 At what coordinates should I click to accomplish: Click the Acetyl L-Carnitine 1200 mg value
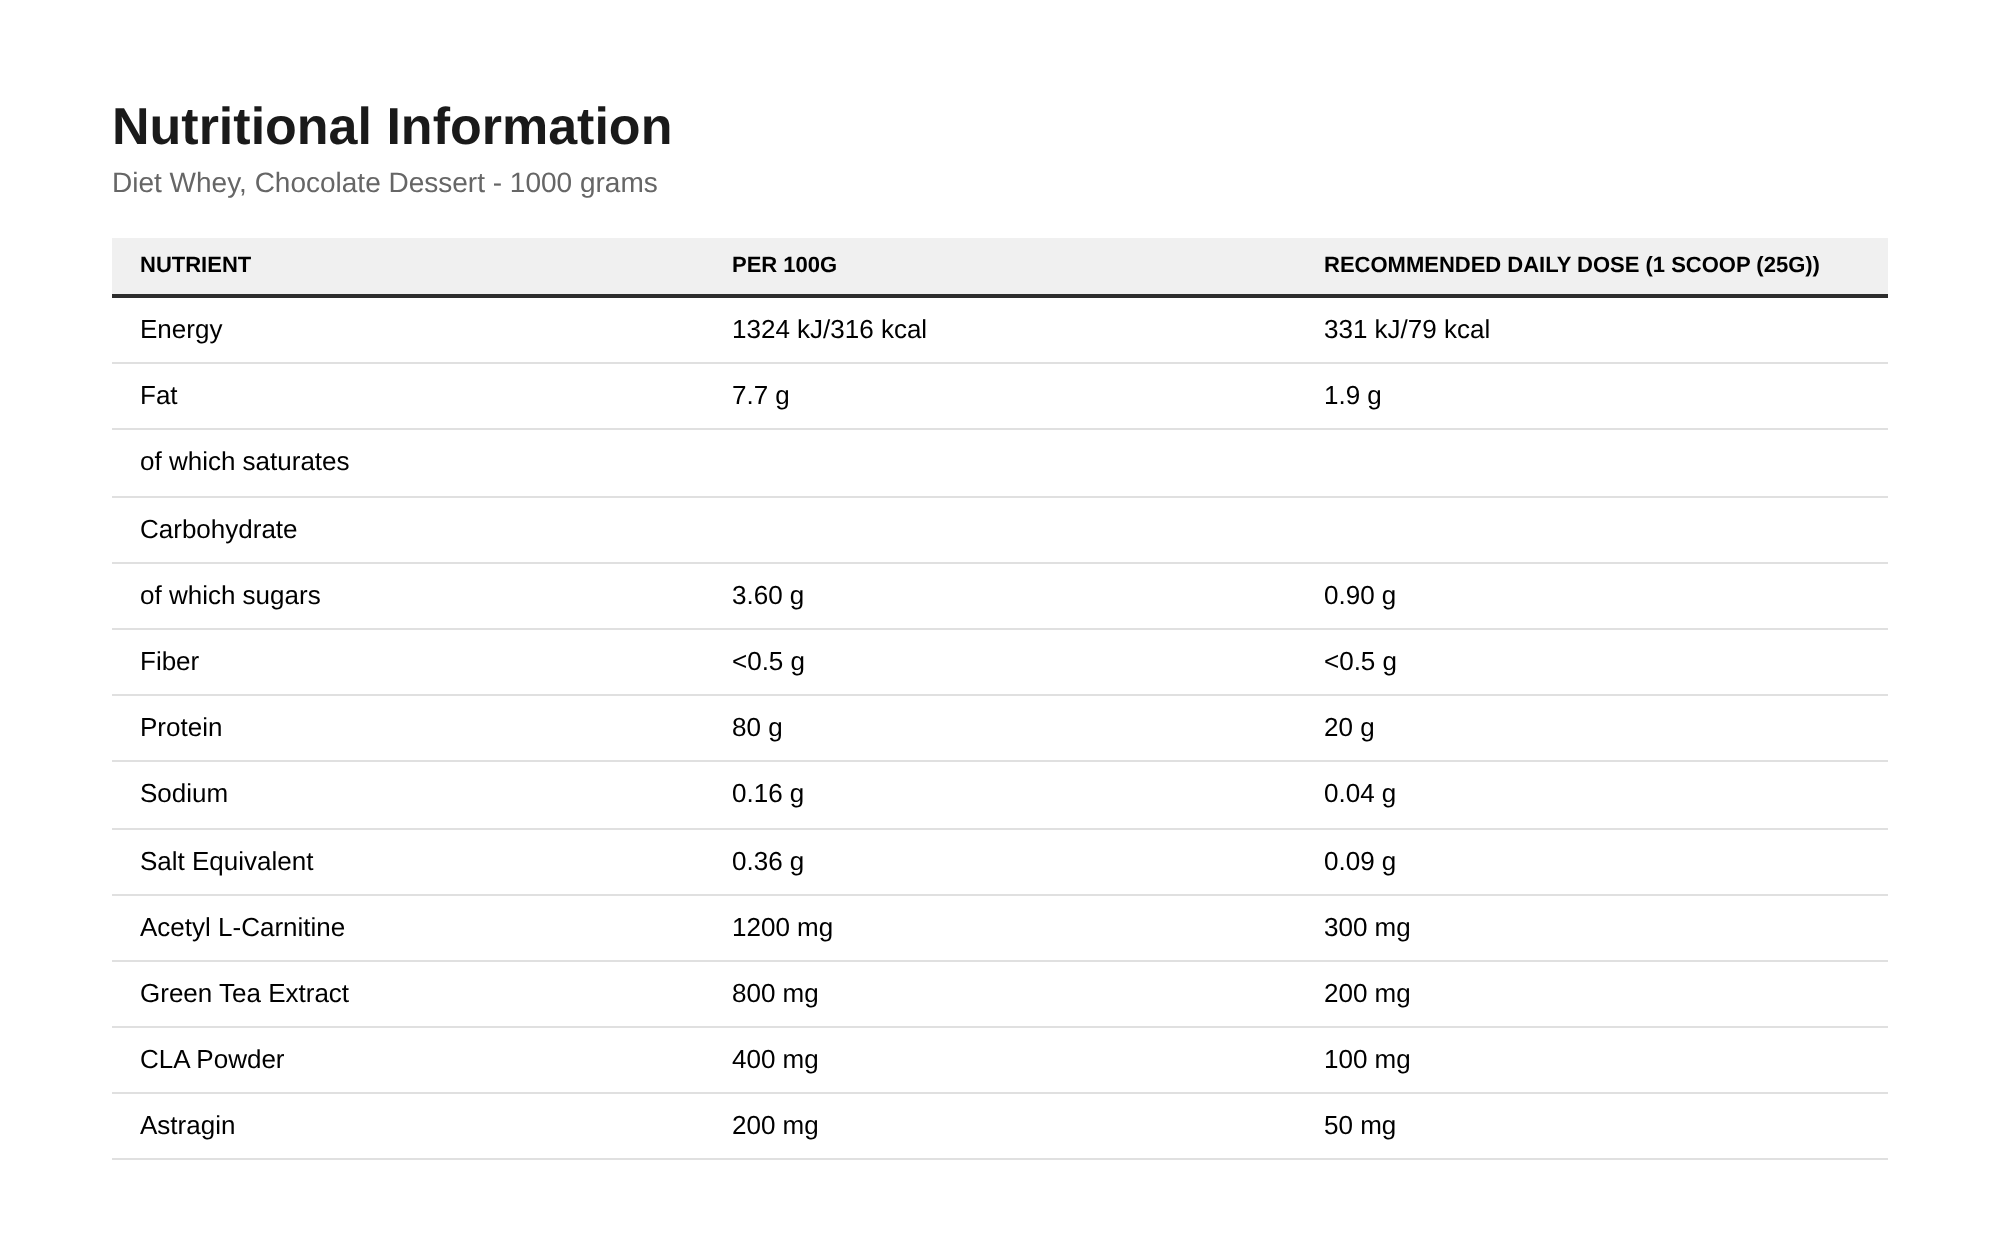(x=782, y=928)
